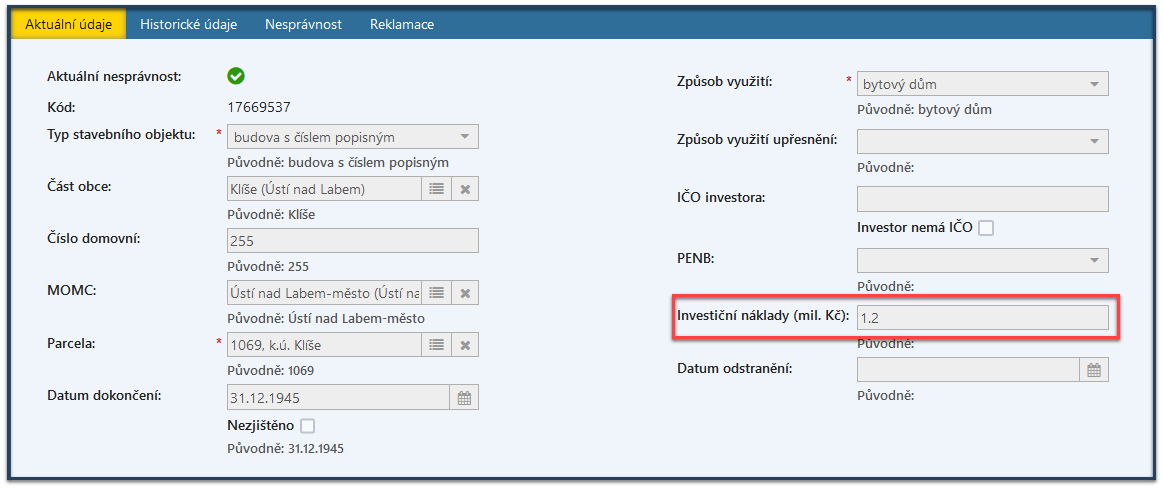Switch to the Historické údaje tab
This screenshot has width=1163, height=489.
pos(188,24)
